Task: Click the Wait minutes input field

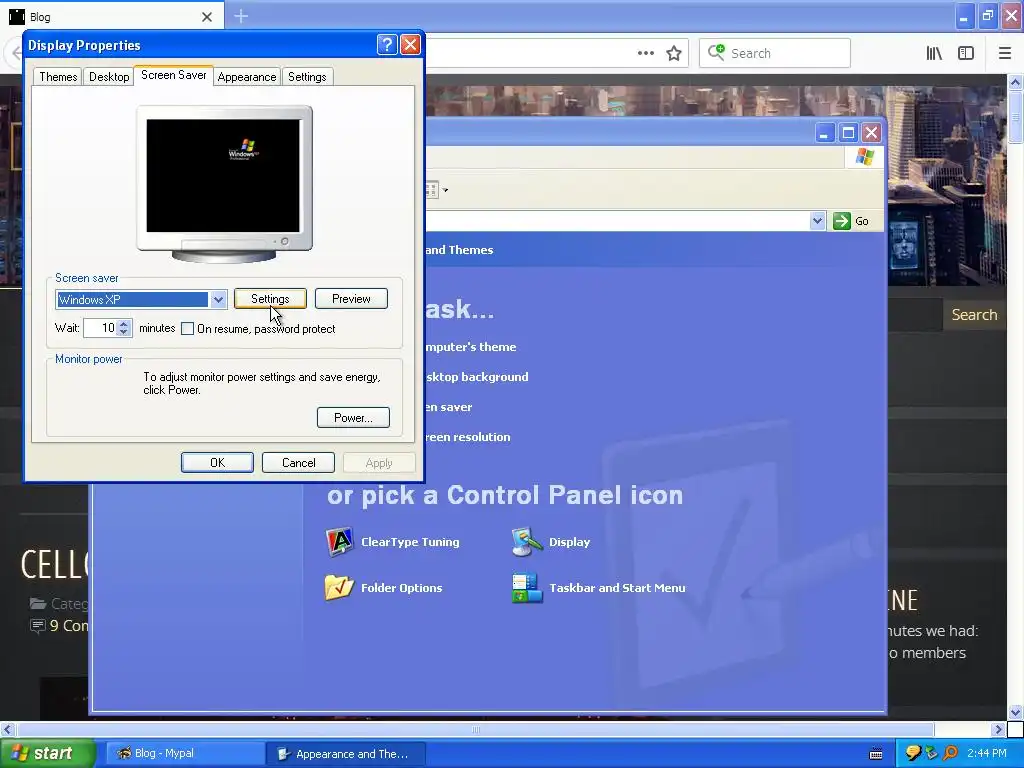Action: [x=101, y=328]
